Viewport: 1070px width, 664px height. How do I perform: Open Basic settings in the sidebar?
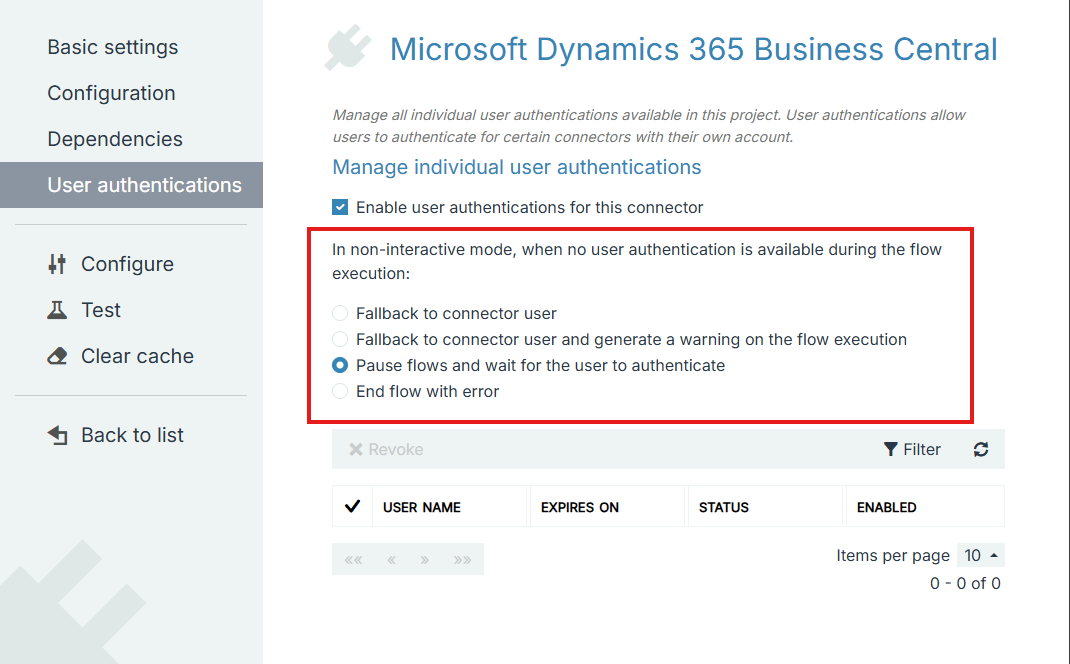click(113, 47)
